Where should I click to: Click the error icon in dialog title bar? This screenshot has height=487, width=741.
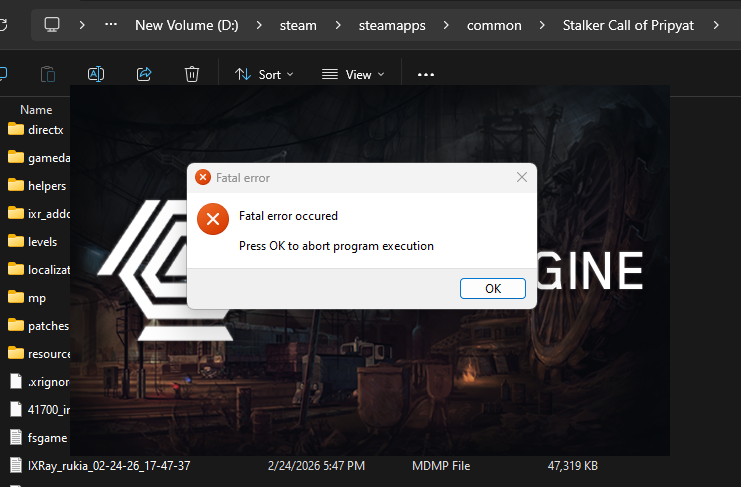[203, 177]
